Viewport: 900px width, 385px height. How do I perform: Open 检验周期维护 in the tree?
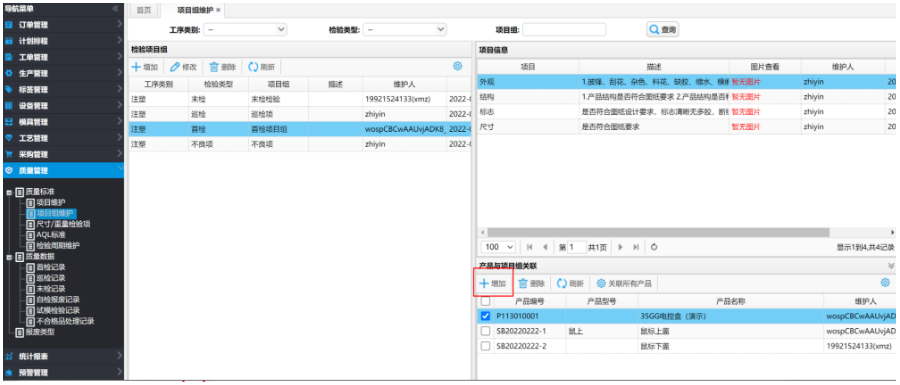[58, 246]
